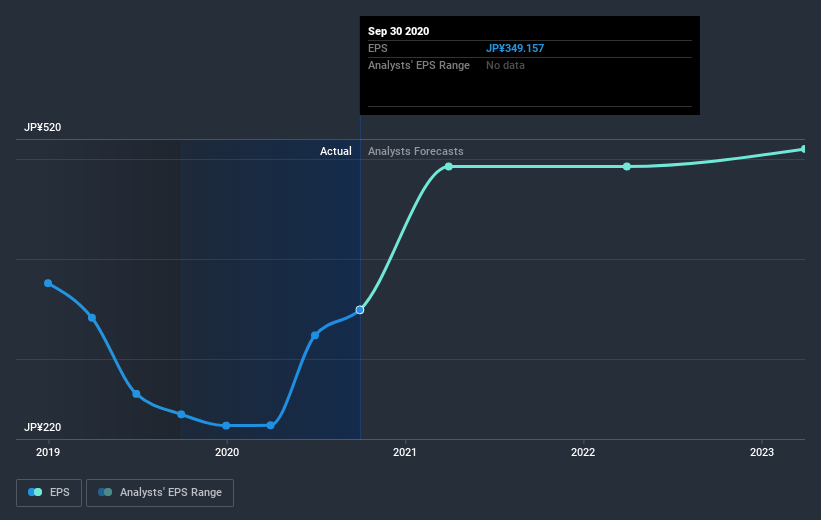This screenshot has width=821, height=520.
Task: Click the 2023 x-axis label
Action: [x=761, y=452]
